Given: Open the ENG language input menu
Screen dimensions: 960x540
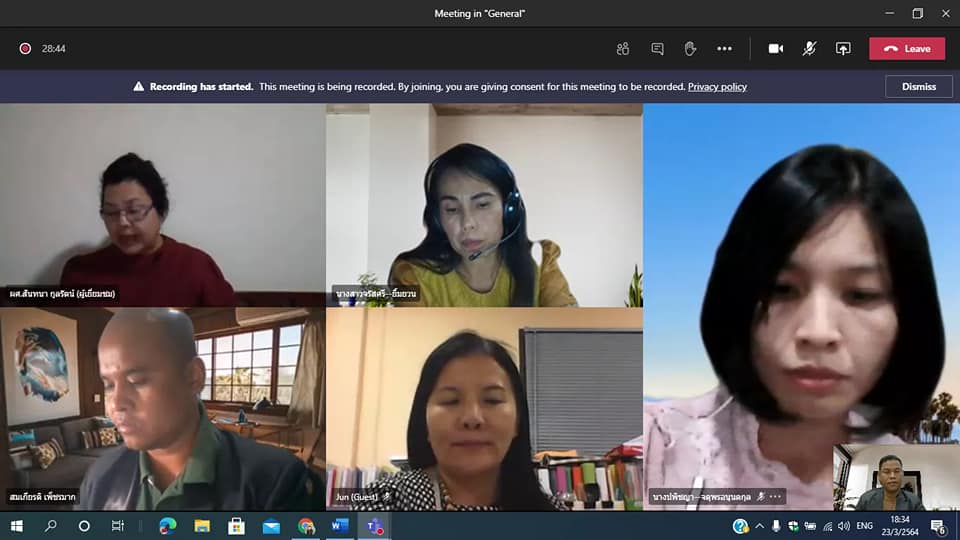Looking at the screenshot, I should tap(865, 526).
